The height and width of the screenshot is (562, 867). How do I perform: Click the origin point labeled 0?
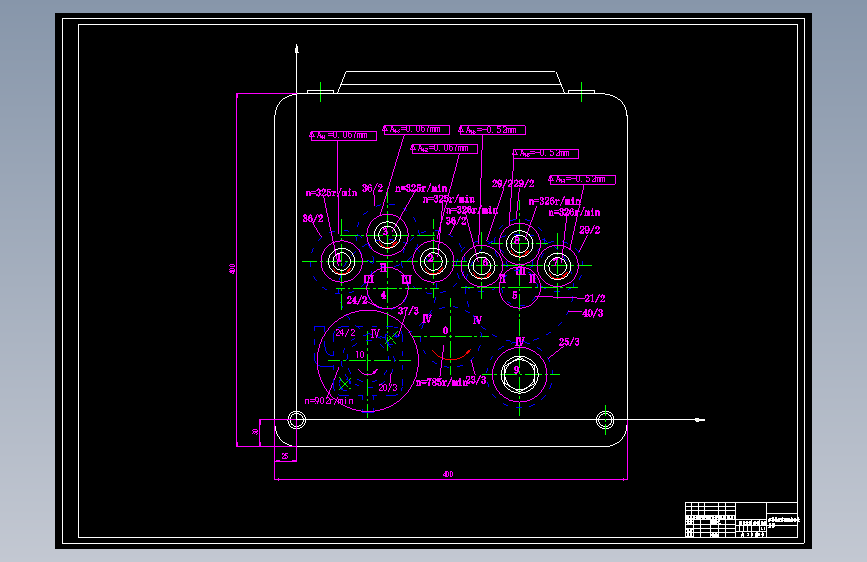446,331
